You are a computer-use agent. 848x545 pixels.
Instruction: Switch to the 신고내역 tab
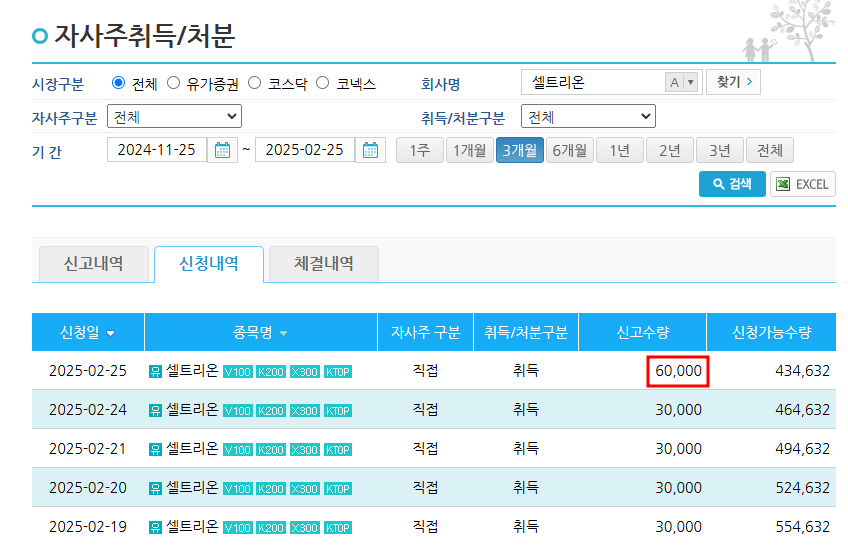(94, 264)
